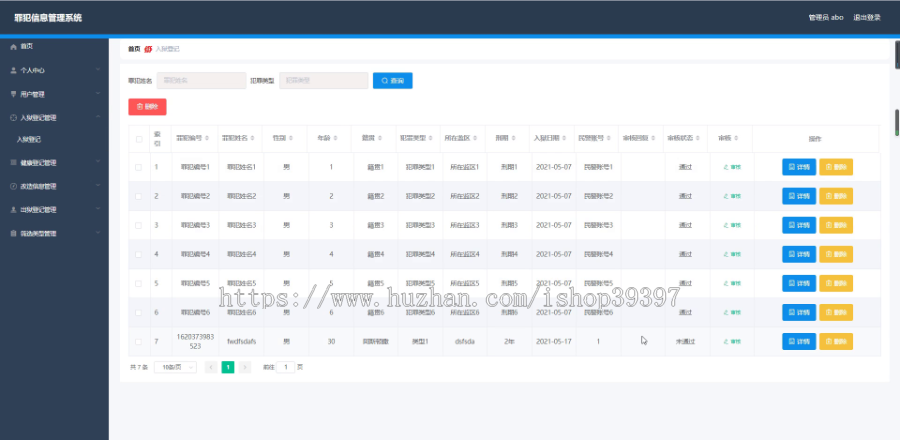Click the 1620373983523 cell in row 7

click(195, 341)
